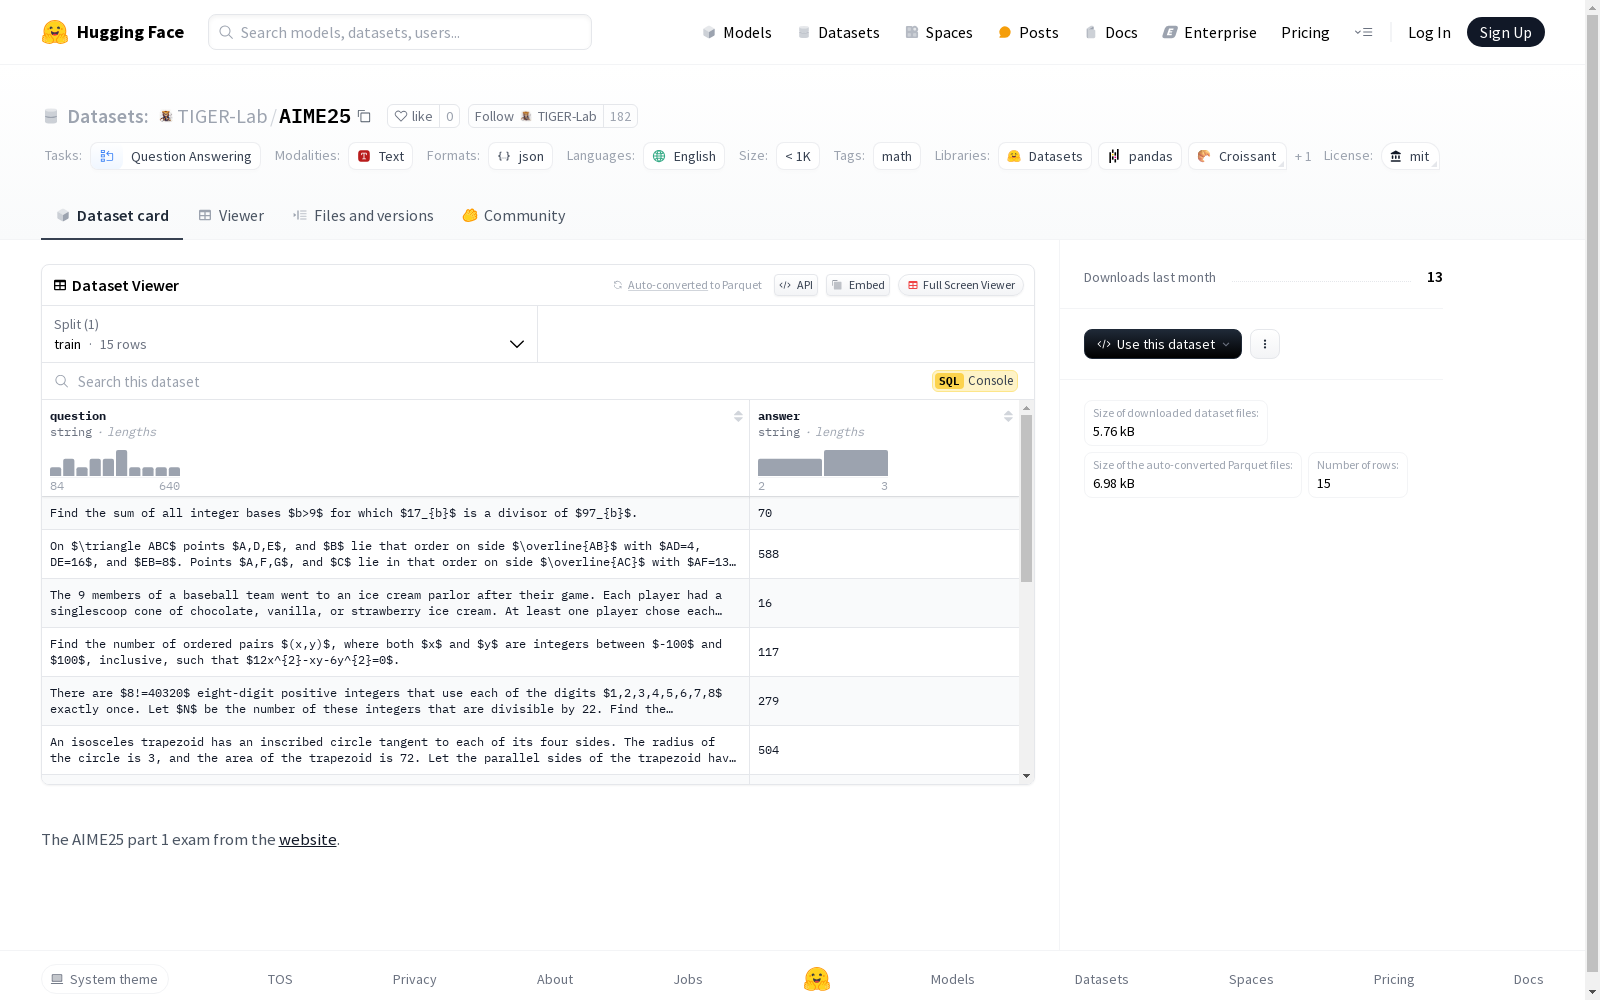The width and height of the screenshot is (1600, 1000).
Task: Click the Sign Up button
Action: click(x=1505, y=32)
